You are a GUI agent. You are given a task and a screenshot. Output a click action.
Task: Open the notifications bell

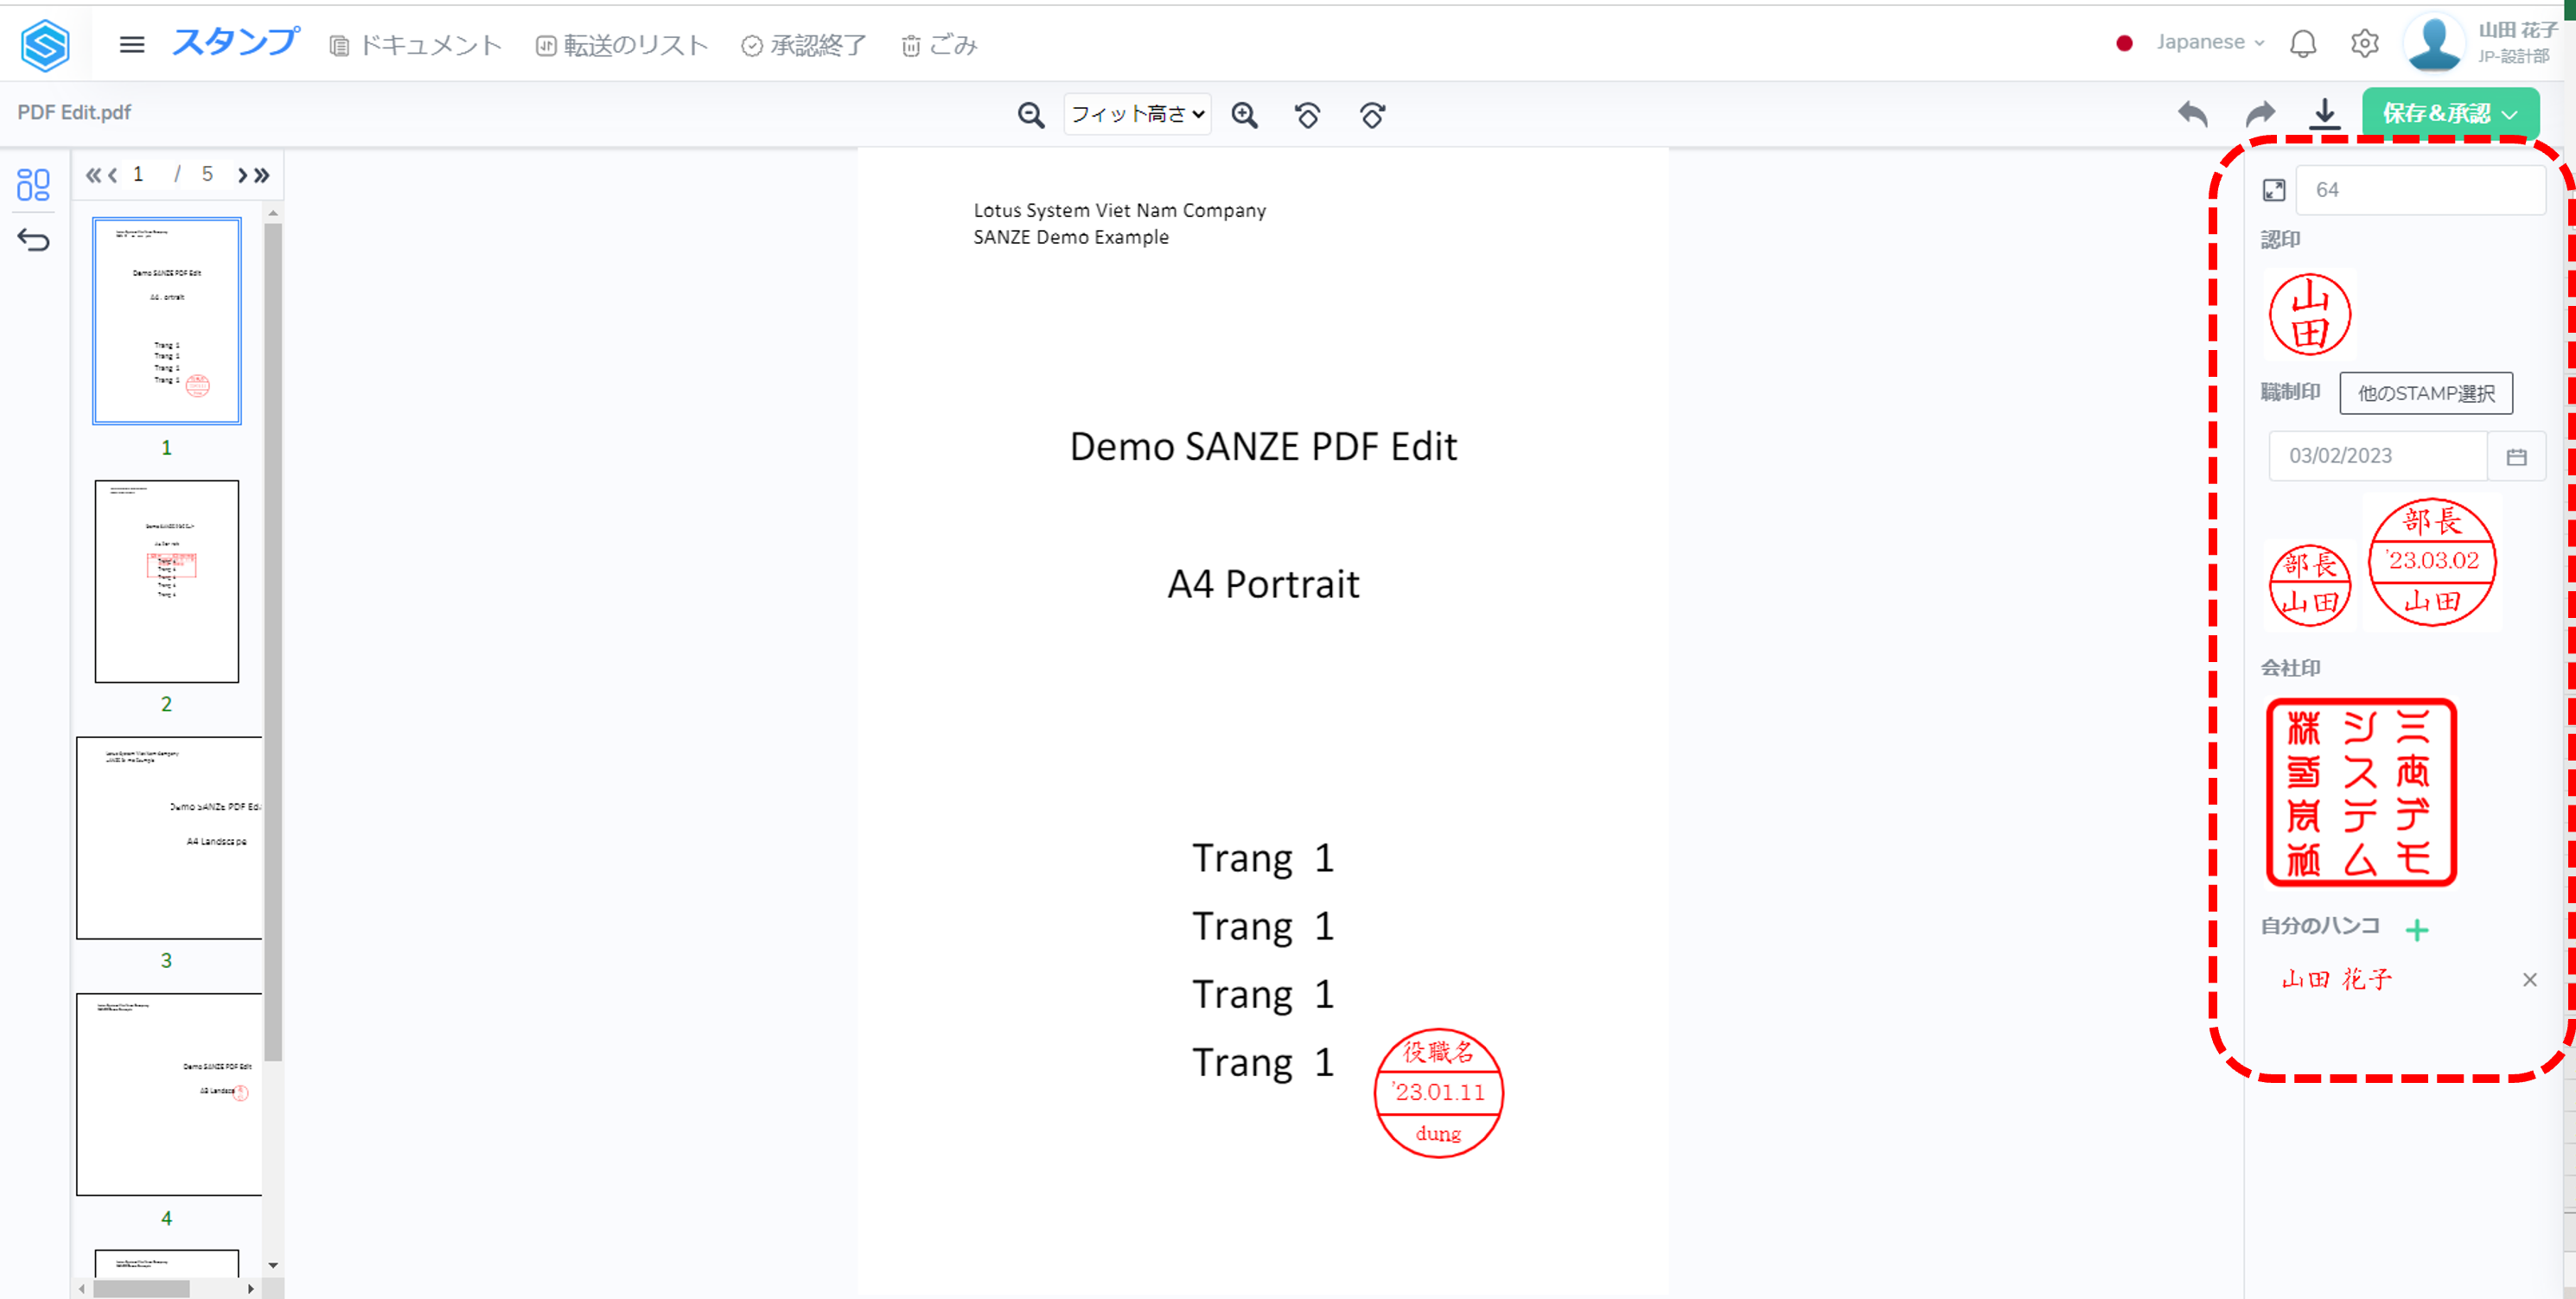(2302, 44)
